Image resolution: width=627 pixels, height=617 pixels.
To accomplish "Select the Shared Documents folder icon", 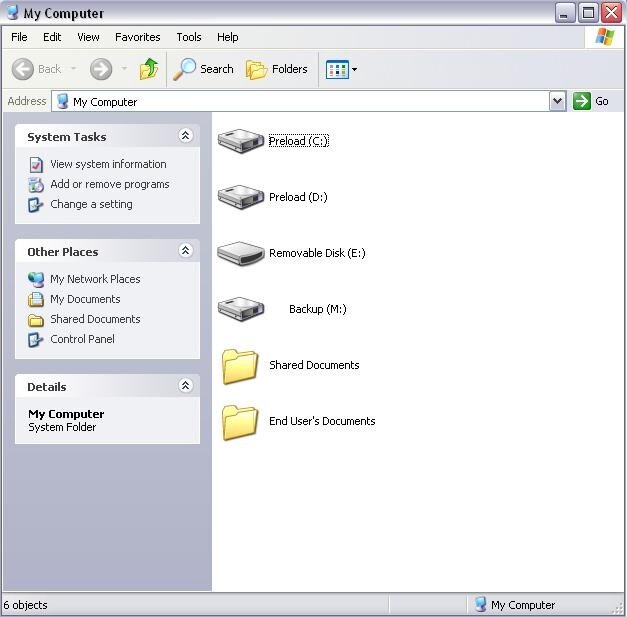I will (241, 366).
